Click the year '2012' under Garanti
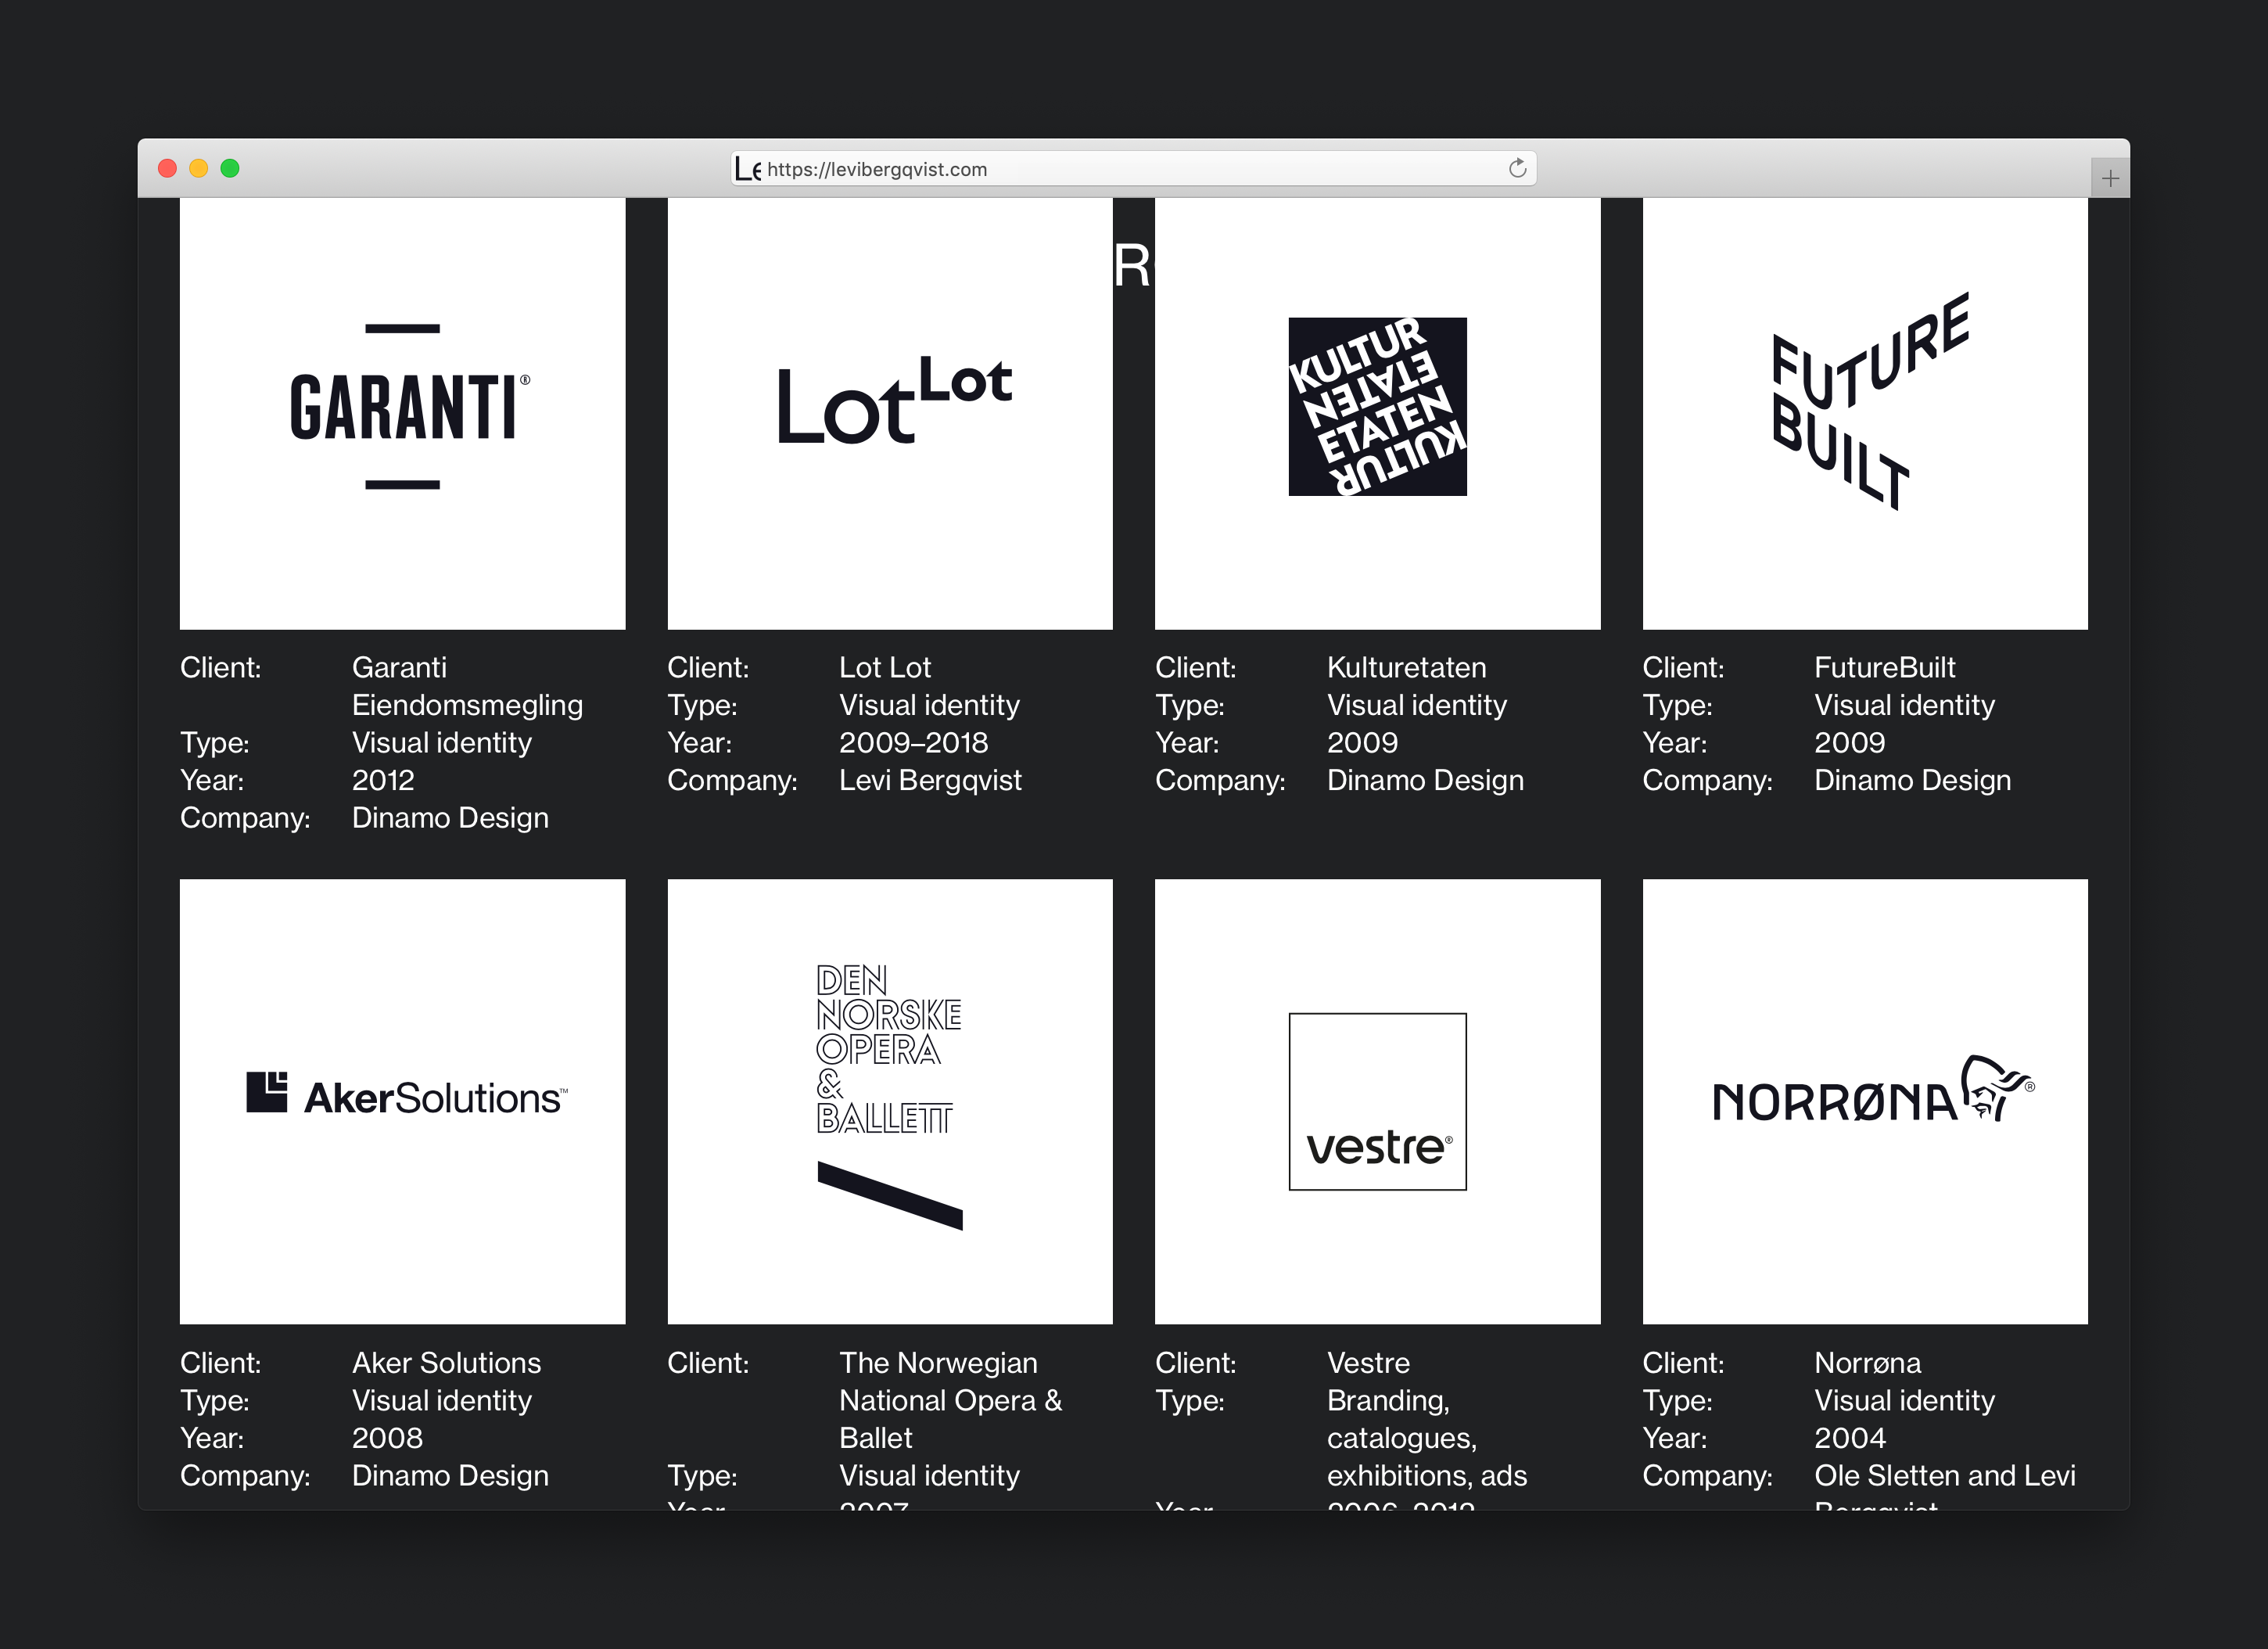 coord(383,780)
